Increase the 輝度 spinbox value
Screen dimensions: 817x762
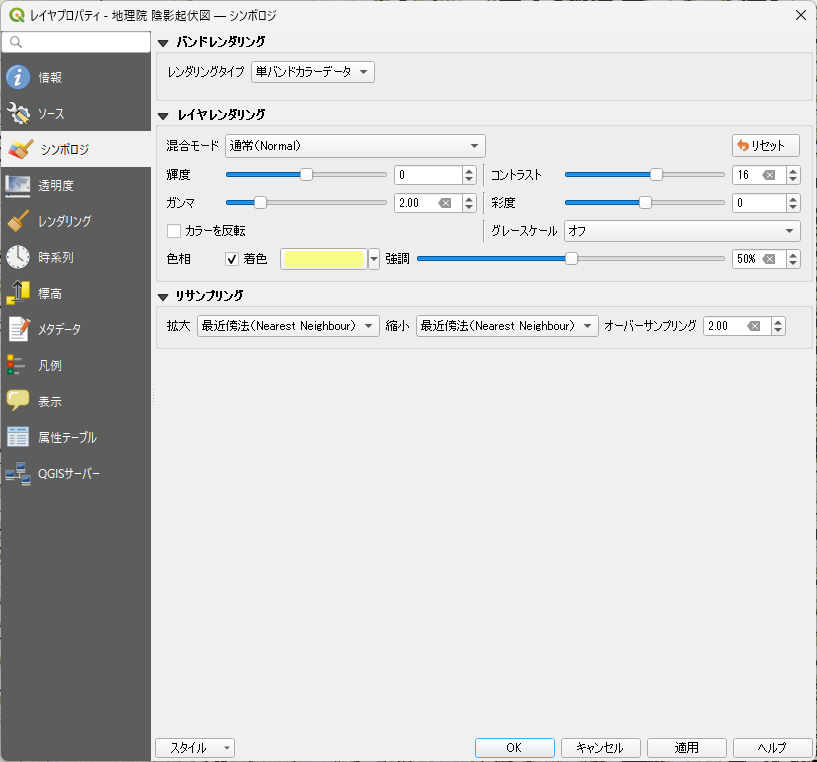(469, 171)
